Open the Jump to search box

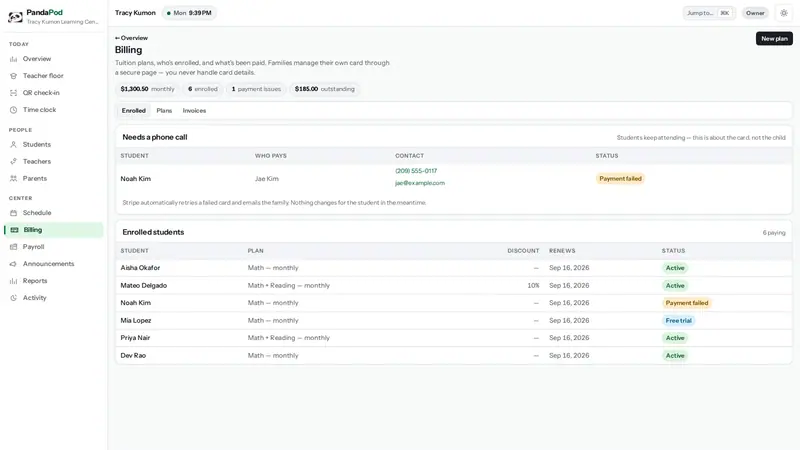[709, 13]
